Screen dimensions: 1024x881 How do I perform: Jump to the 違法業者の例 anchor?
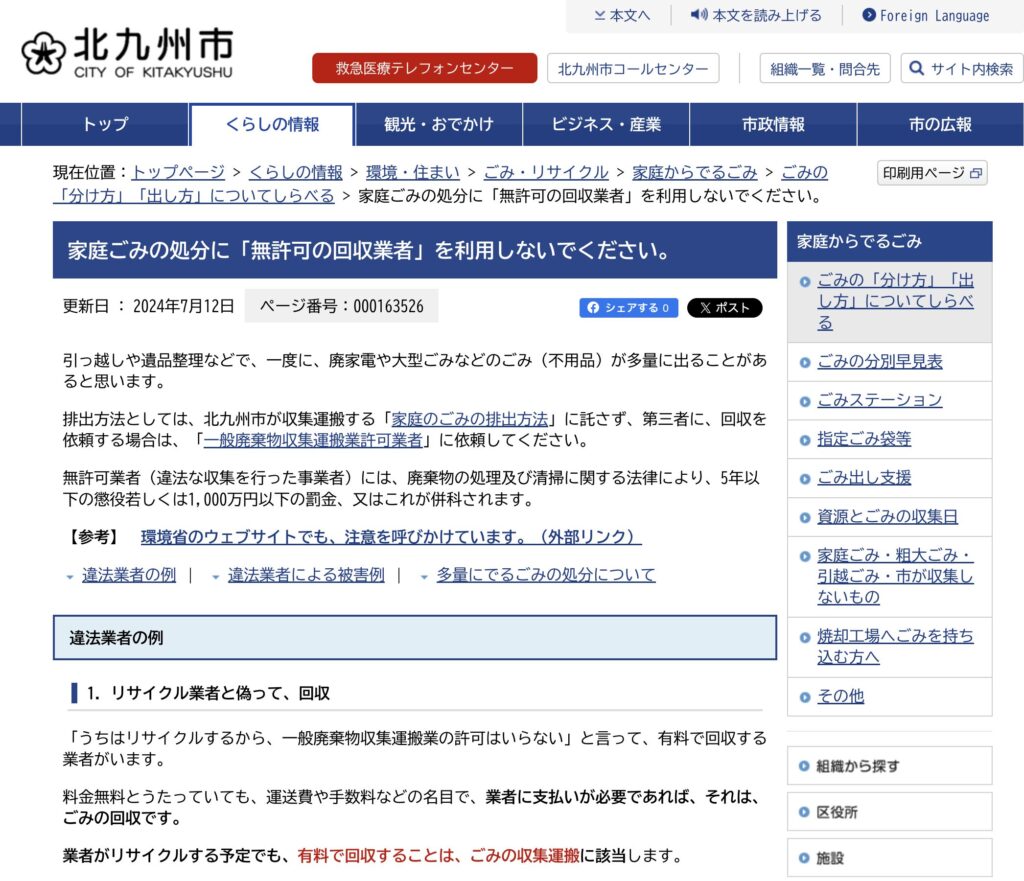tap(128, 575)
